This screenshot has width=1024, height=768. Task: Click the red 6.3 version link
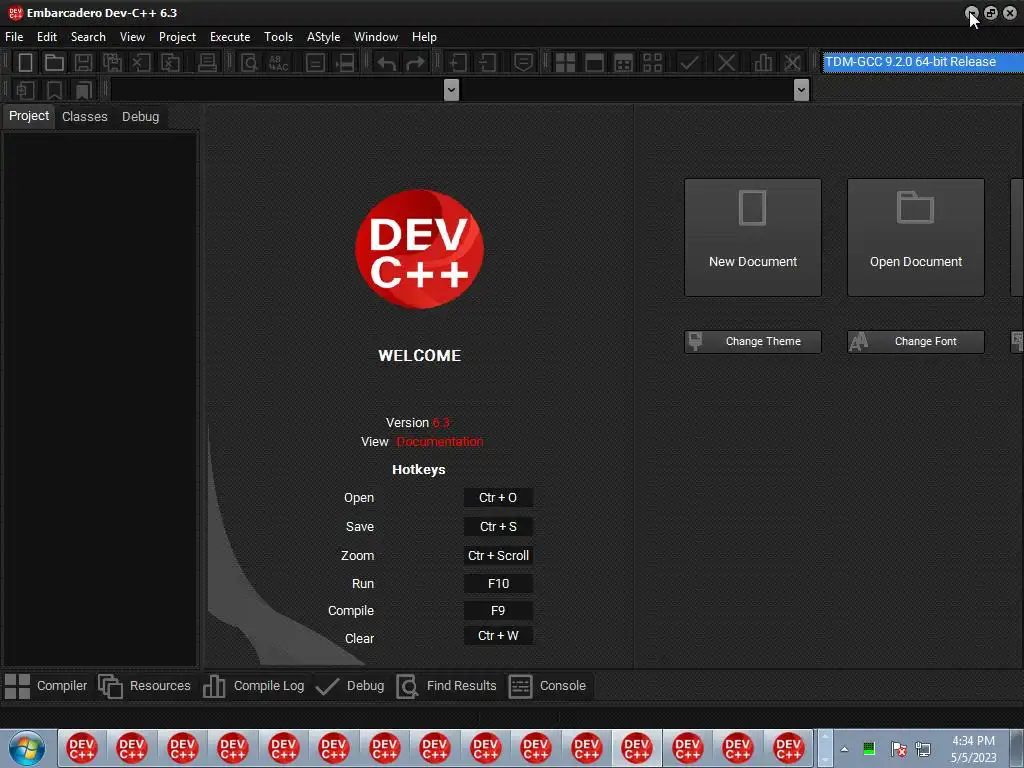[x=441, y=423]
